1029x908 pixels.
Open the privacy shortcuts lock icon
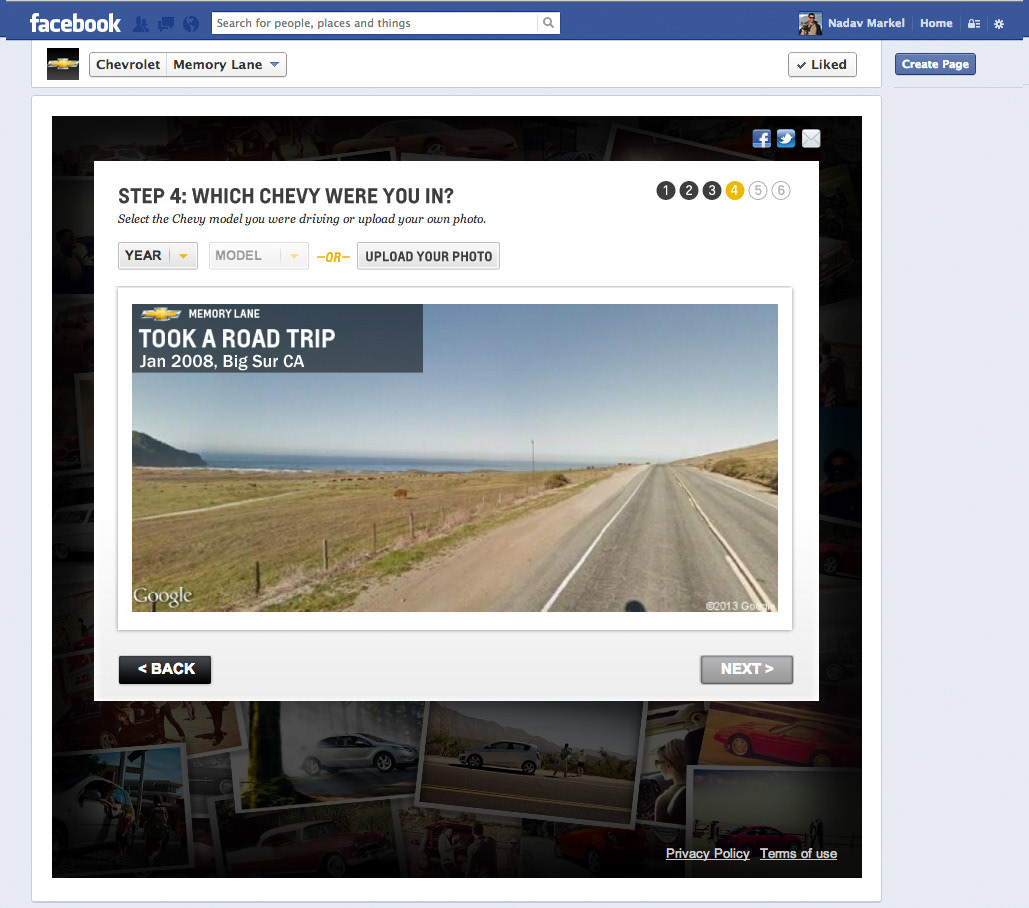(x=974, y=24)
